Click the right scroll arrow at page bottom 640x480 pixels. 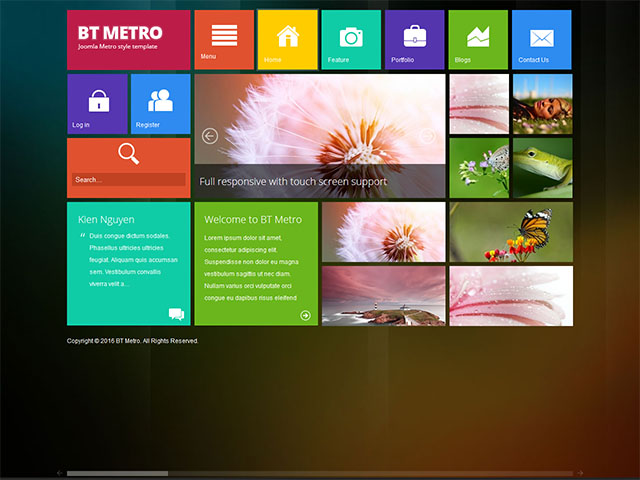pyautogui.click(x=580, y=473)
